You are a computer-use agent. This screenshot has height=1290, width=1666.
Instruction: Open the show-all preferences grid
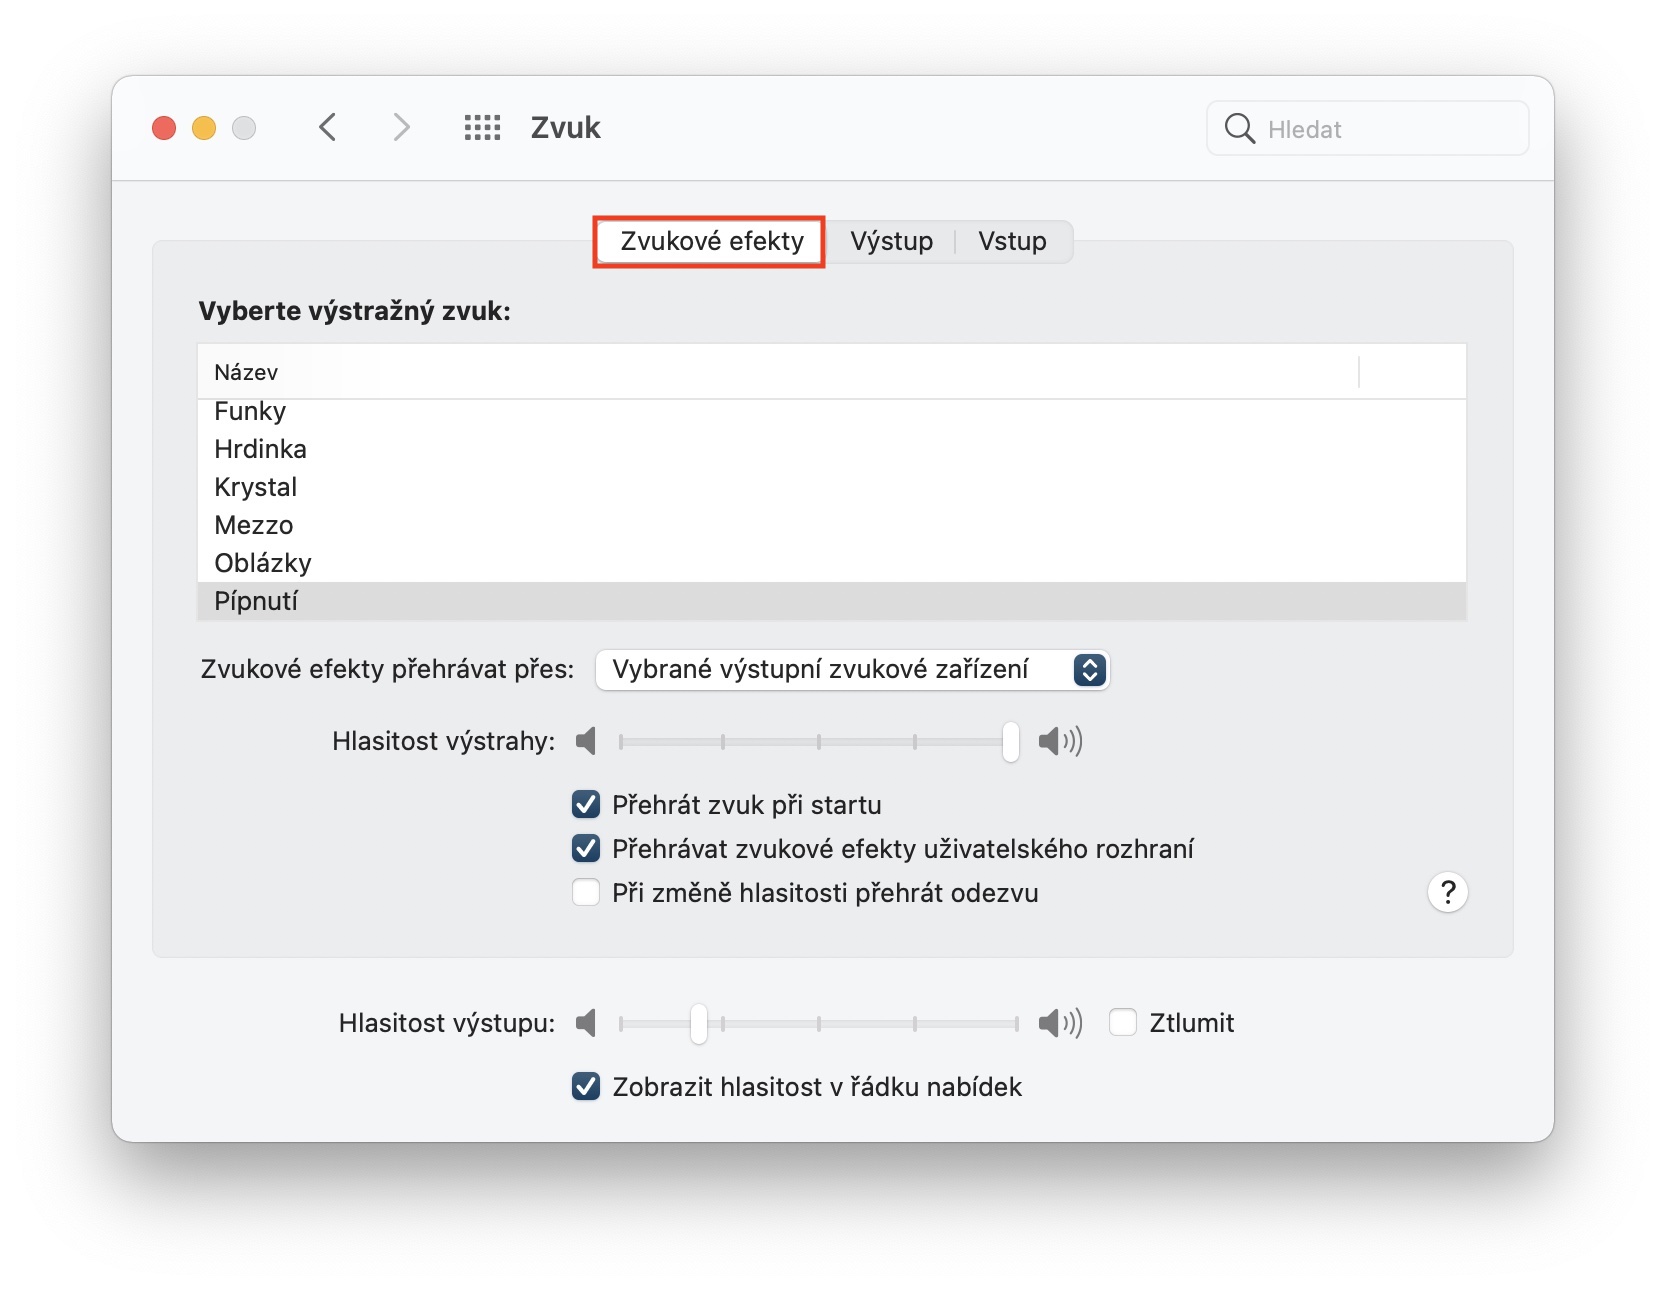point(482,127)
